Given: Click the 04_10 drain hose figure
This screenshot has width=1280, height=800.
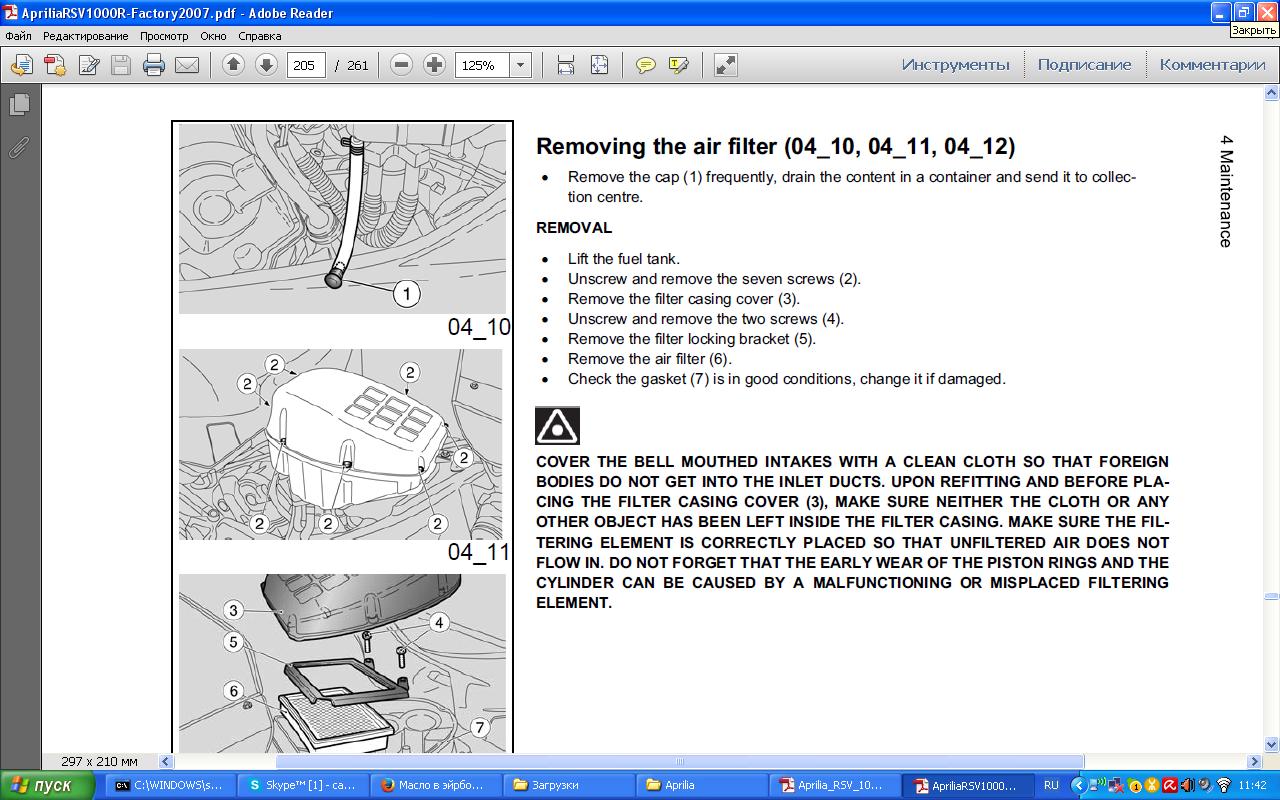Looking at the screenshot, I should [x=343, y=219].
